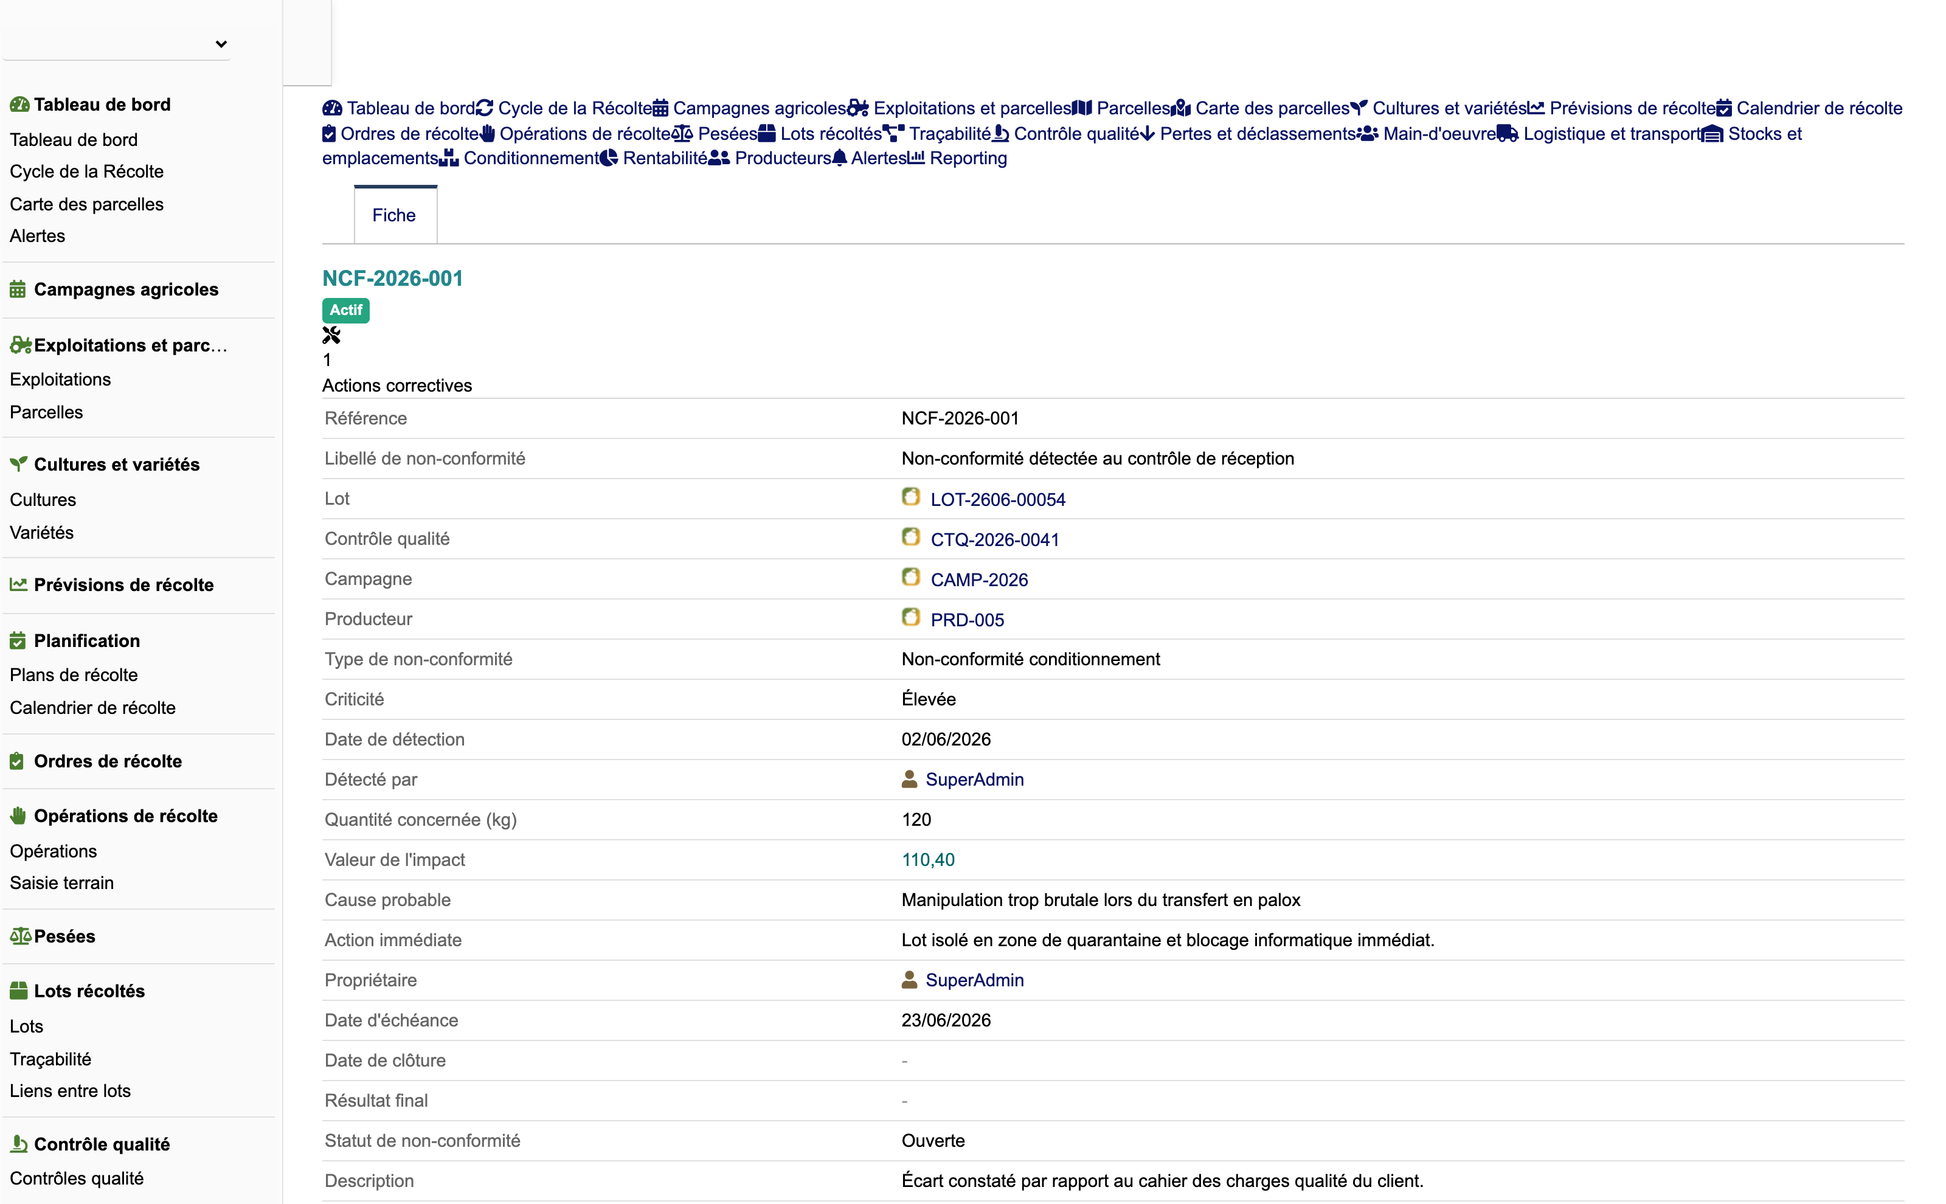Open the dropdown at top of sidebar
This screenshot has width=1946, height=1204.
click(x=116, y=44)
